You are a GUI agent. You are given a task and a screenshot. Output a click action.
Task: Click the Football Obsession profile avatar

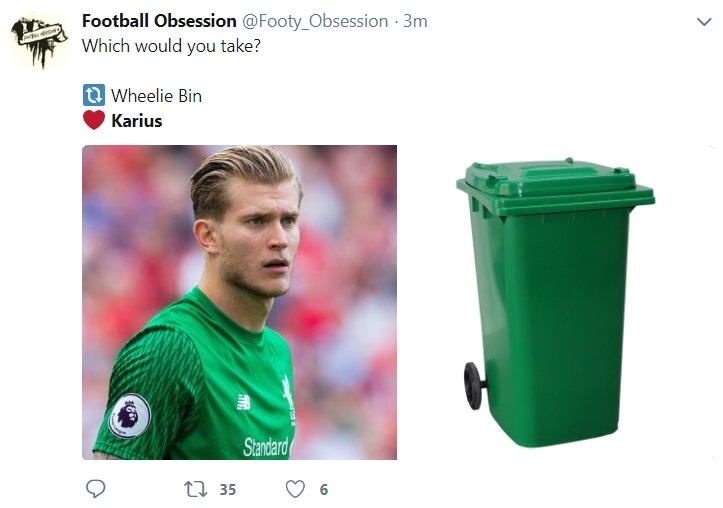(x=39, y=40)
